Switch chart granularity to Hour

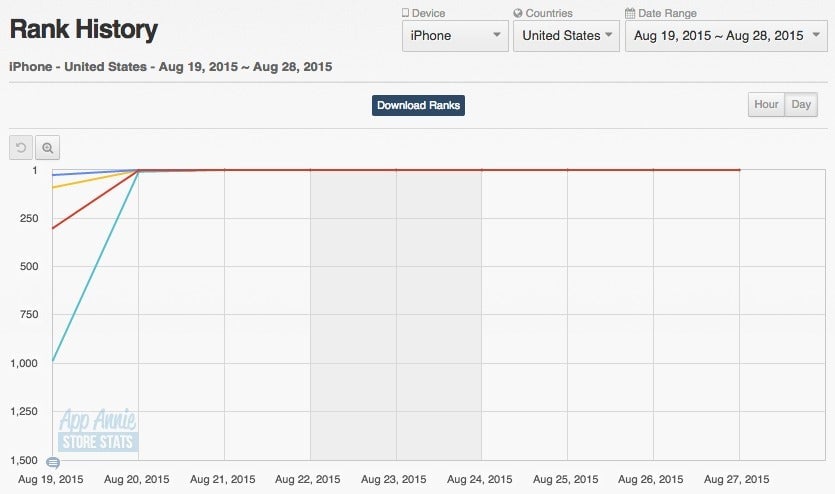coord(766,104)
